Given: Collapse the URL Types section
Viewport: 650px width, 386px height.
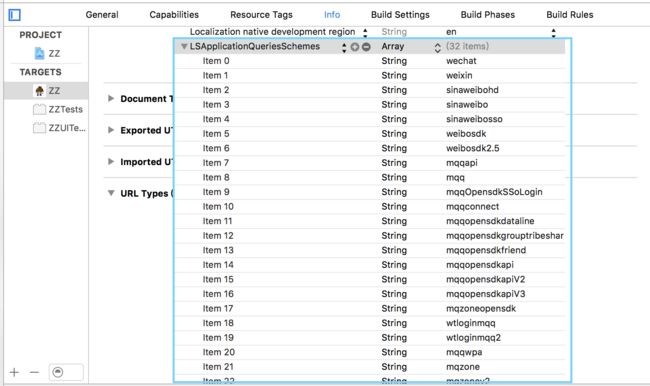Looking at the screenshot, I should point(111,193).
